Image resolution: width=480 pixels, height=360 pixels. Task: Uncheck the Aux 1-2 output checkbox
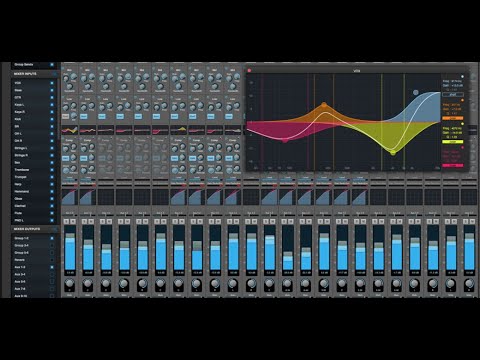tap(52, 267)
